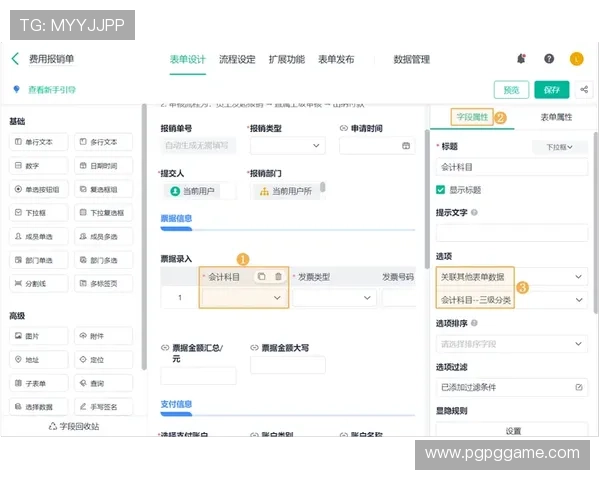This screenshot has width=600, height=480.
Task: Open the orange user avatar menu
Action: pyautogui.click(x=576, y=59)
